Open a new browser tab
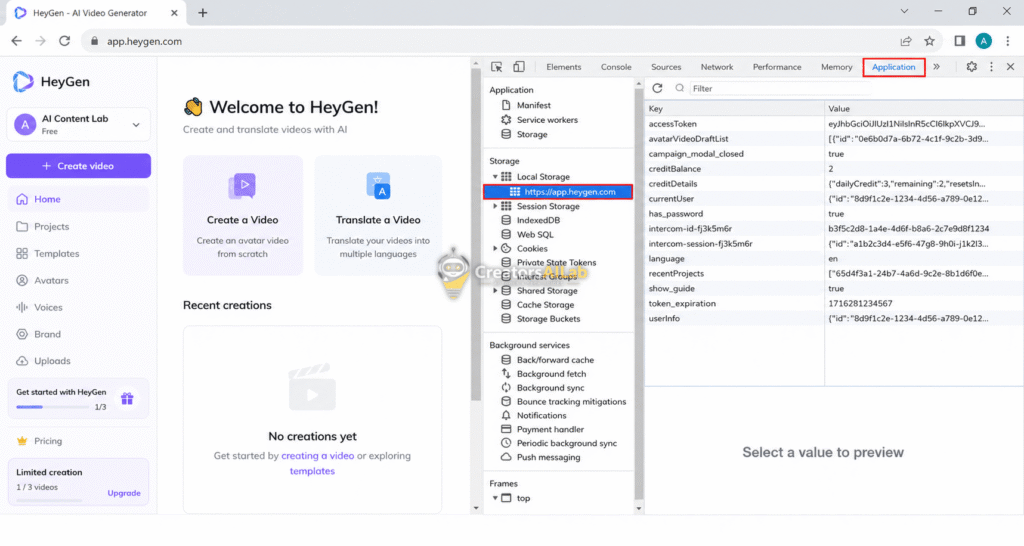 202,13
